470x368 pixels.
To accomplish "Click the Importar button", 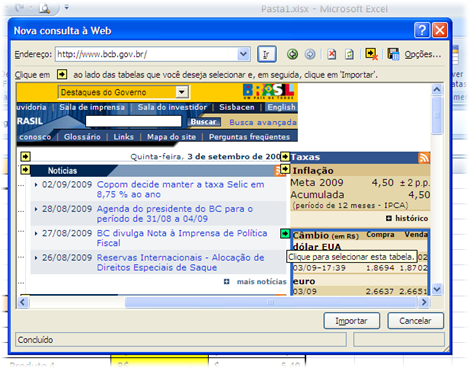I will (352, 321).
